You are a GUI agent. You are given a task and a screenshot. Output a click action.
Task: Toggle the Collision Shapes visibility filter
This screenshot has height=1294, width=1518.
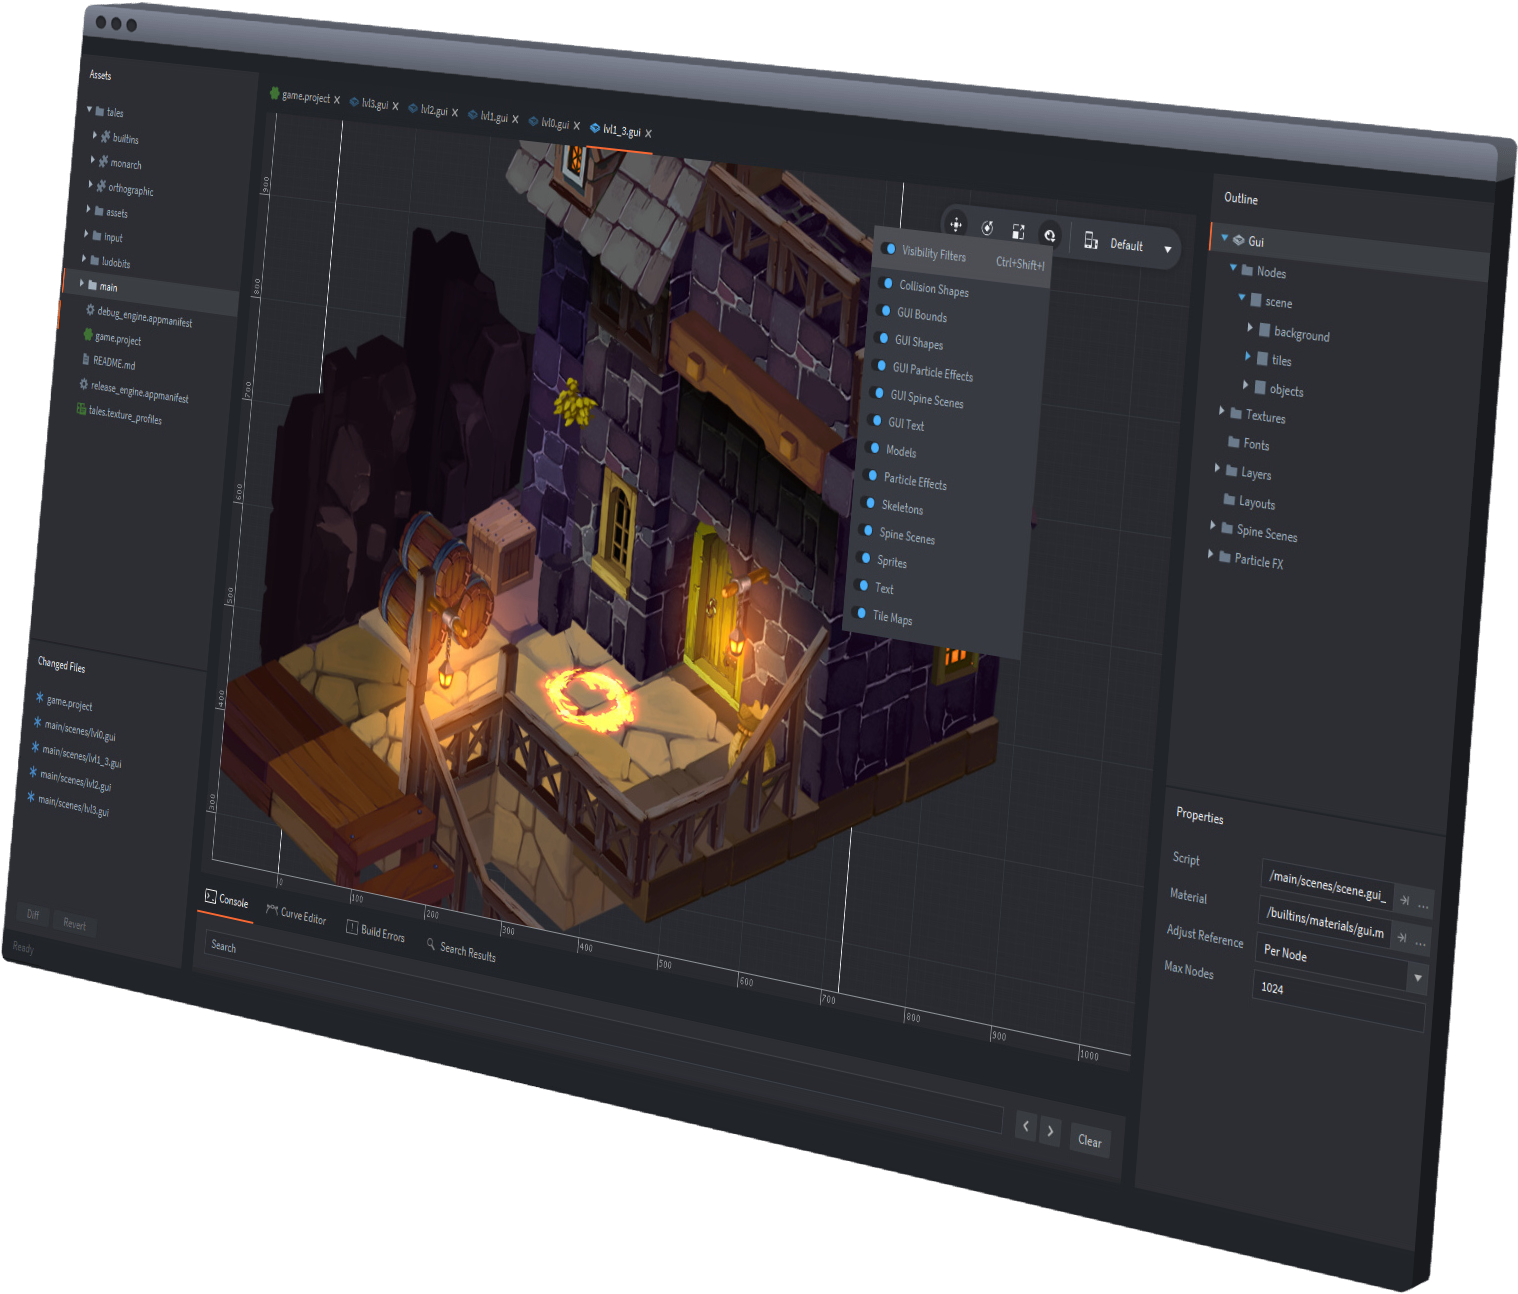point(887,284)
